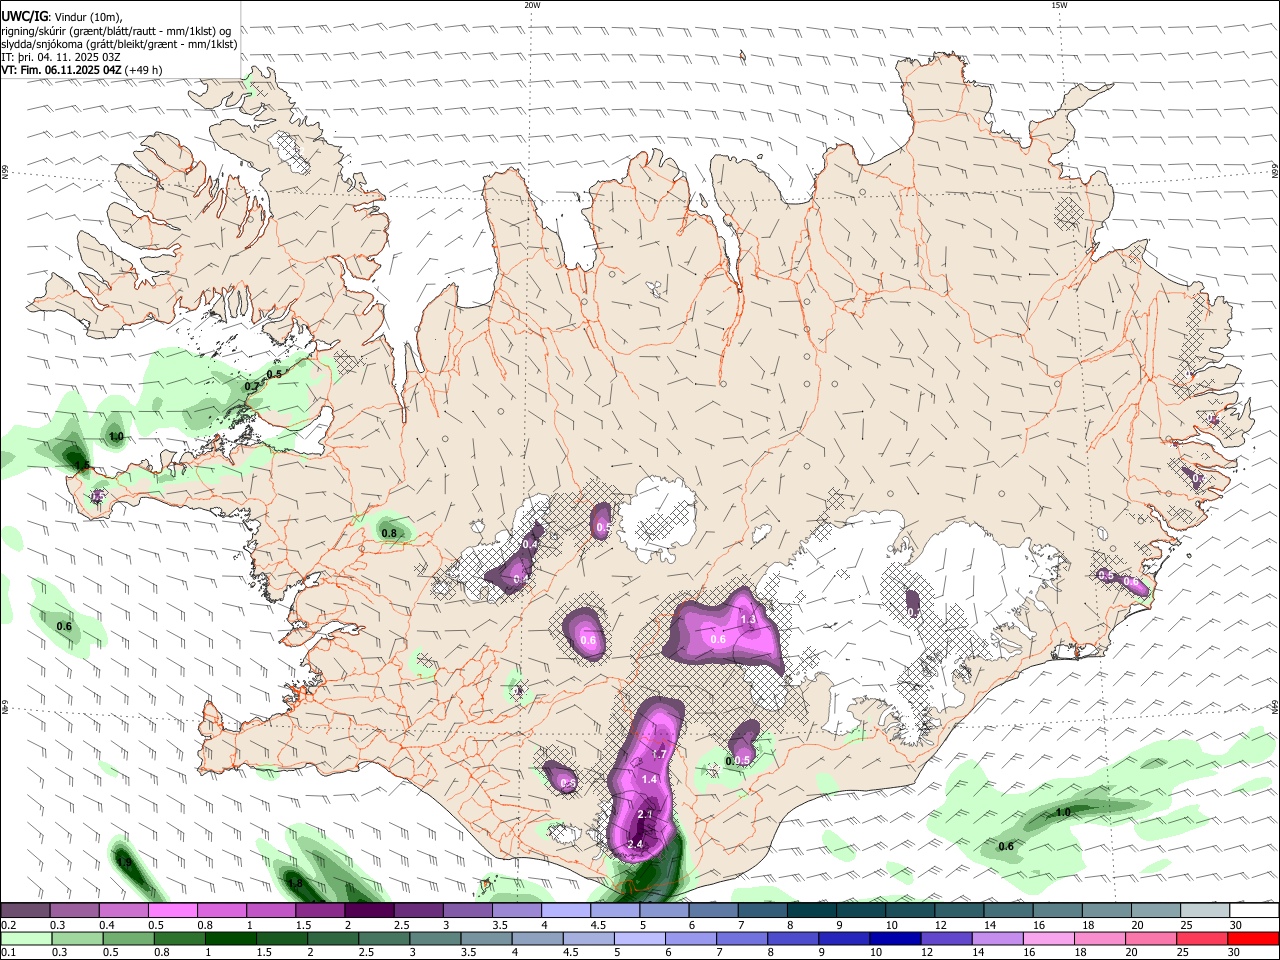Click the white swatch after 30 in the top legend row
This screenshot has width=1280, height=960.
point(1255,911)
